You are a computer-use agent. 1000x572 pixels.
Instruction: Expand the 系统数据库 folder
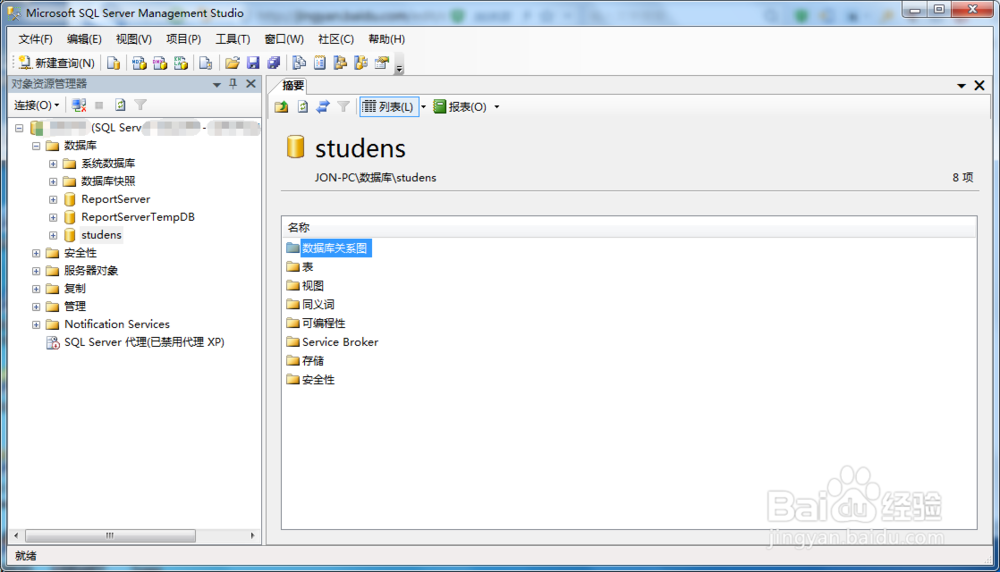coord(53,164)
